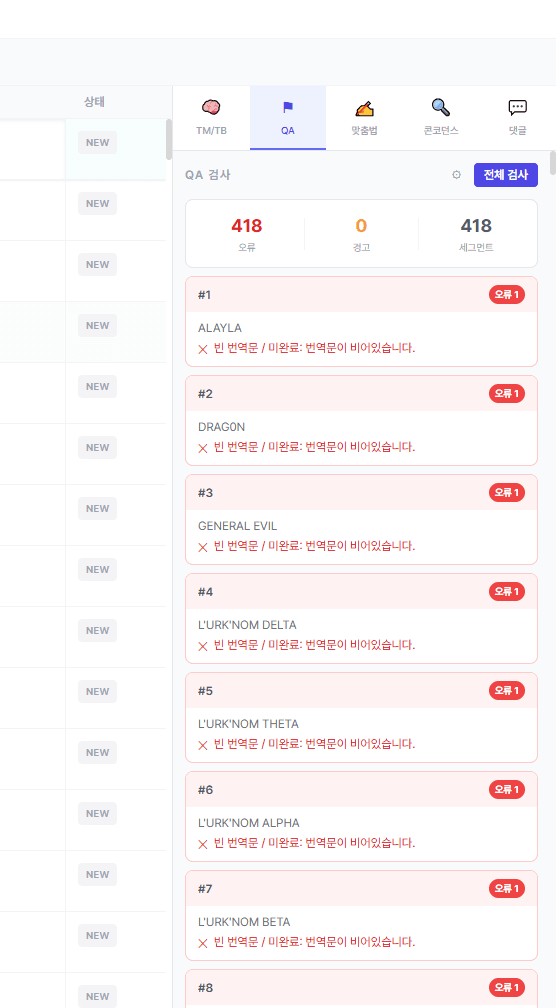Click the NEW status badge in first row
This screenshot has width=556, height=1008.
click(x=98, y=143)
